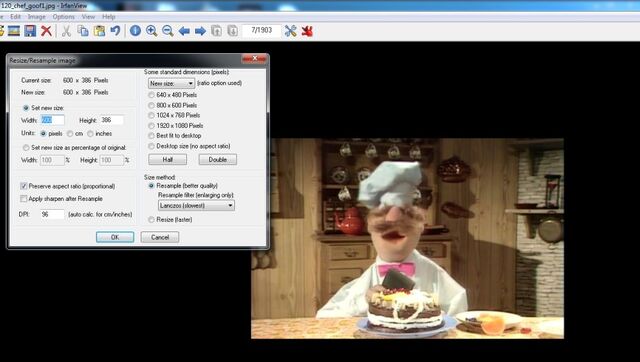Click the Undo arrow icon
The image size is (640, 362).
click(116, 31)
